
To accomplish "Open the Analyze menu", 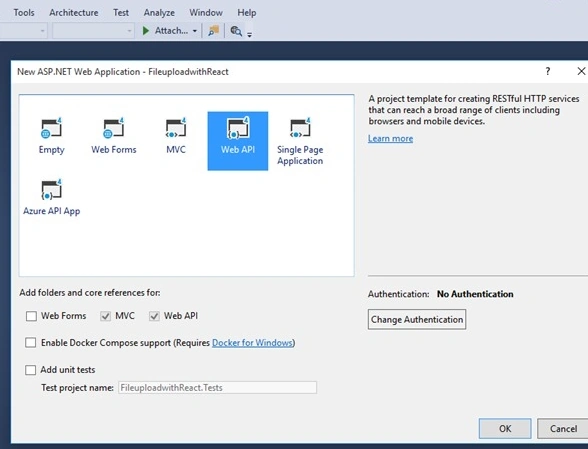I will [x=159, y=13].
